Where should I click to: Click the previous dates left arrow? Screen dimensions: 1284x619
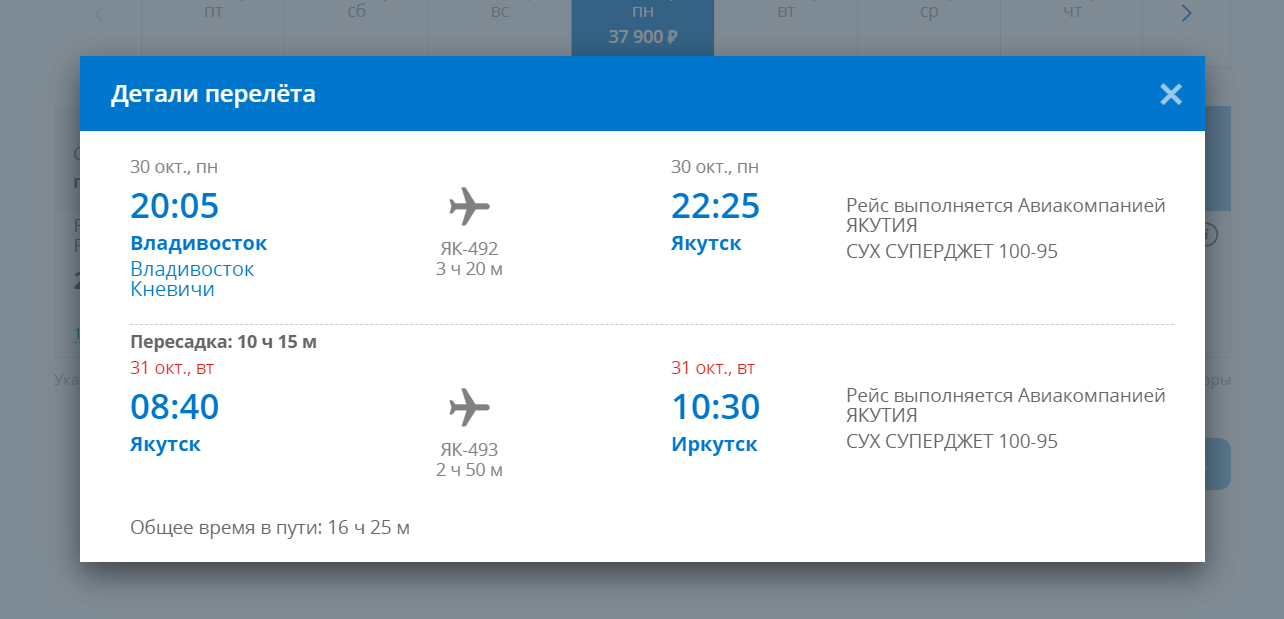click(99, 14)
